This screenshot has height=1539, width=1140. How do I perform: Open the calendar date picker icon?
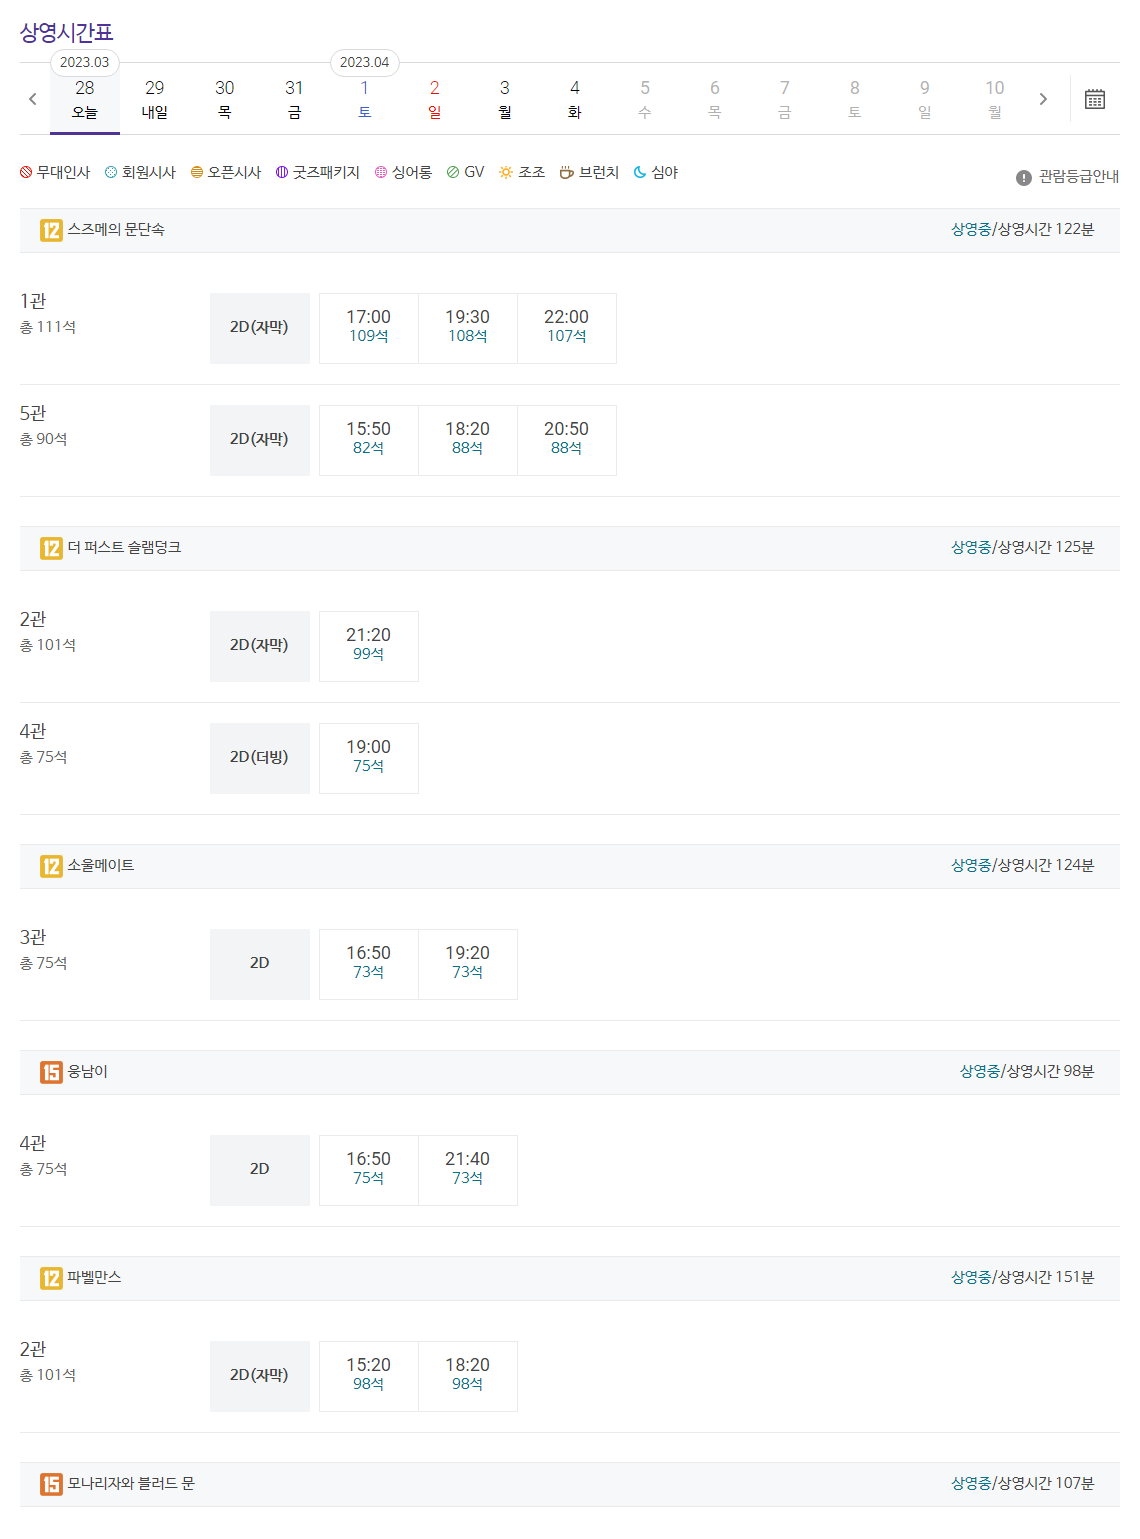click(1095, 99)
